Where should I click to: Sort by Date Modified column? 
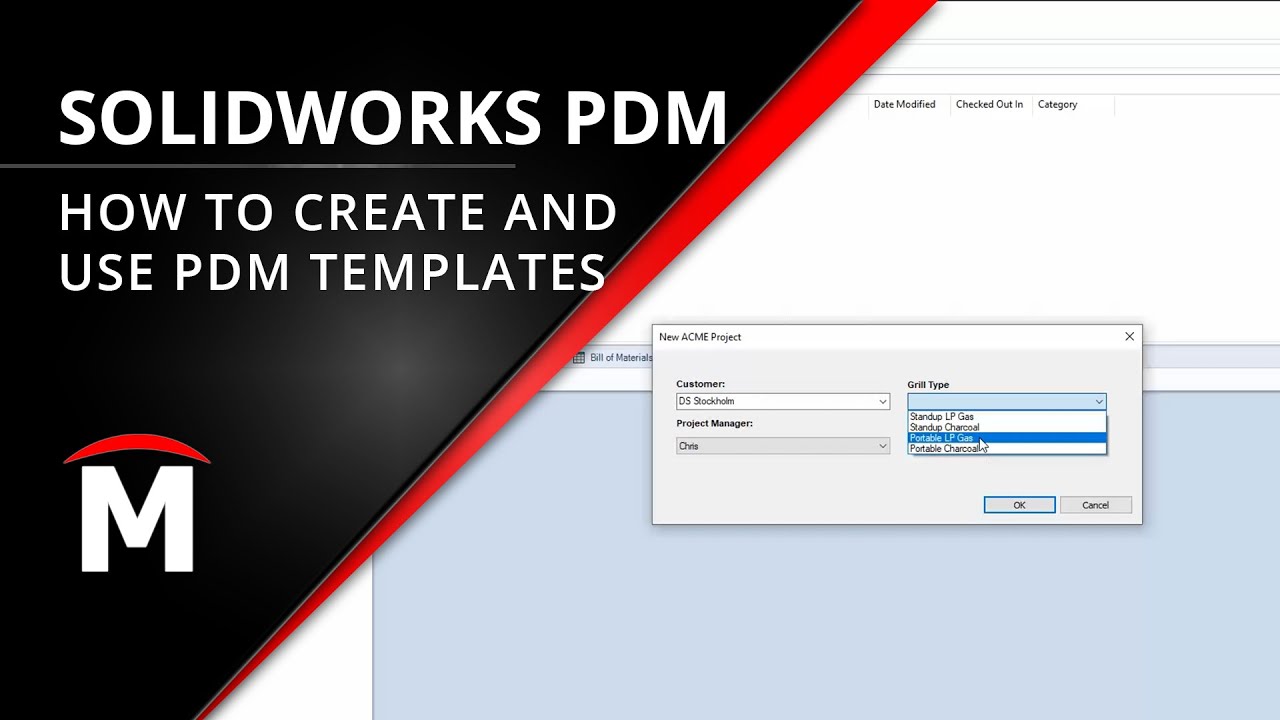coord(904,104)
